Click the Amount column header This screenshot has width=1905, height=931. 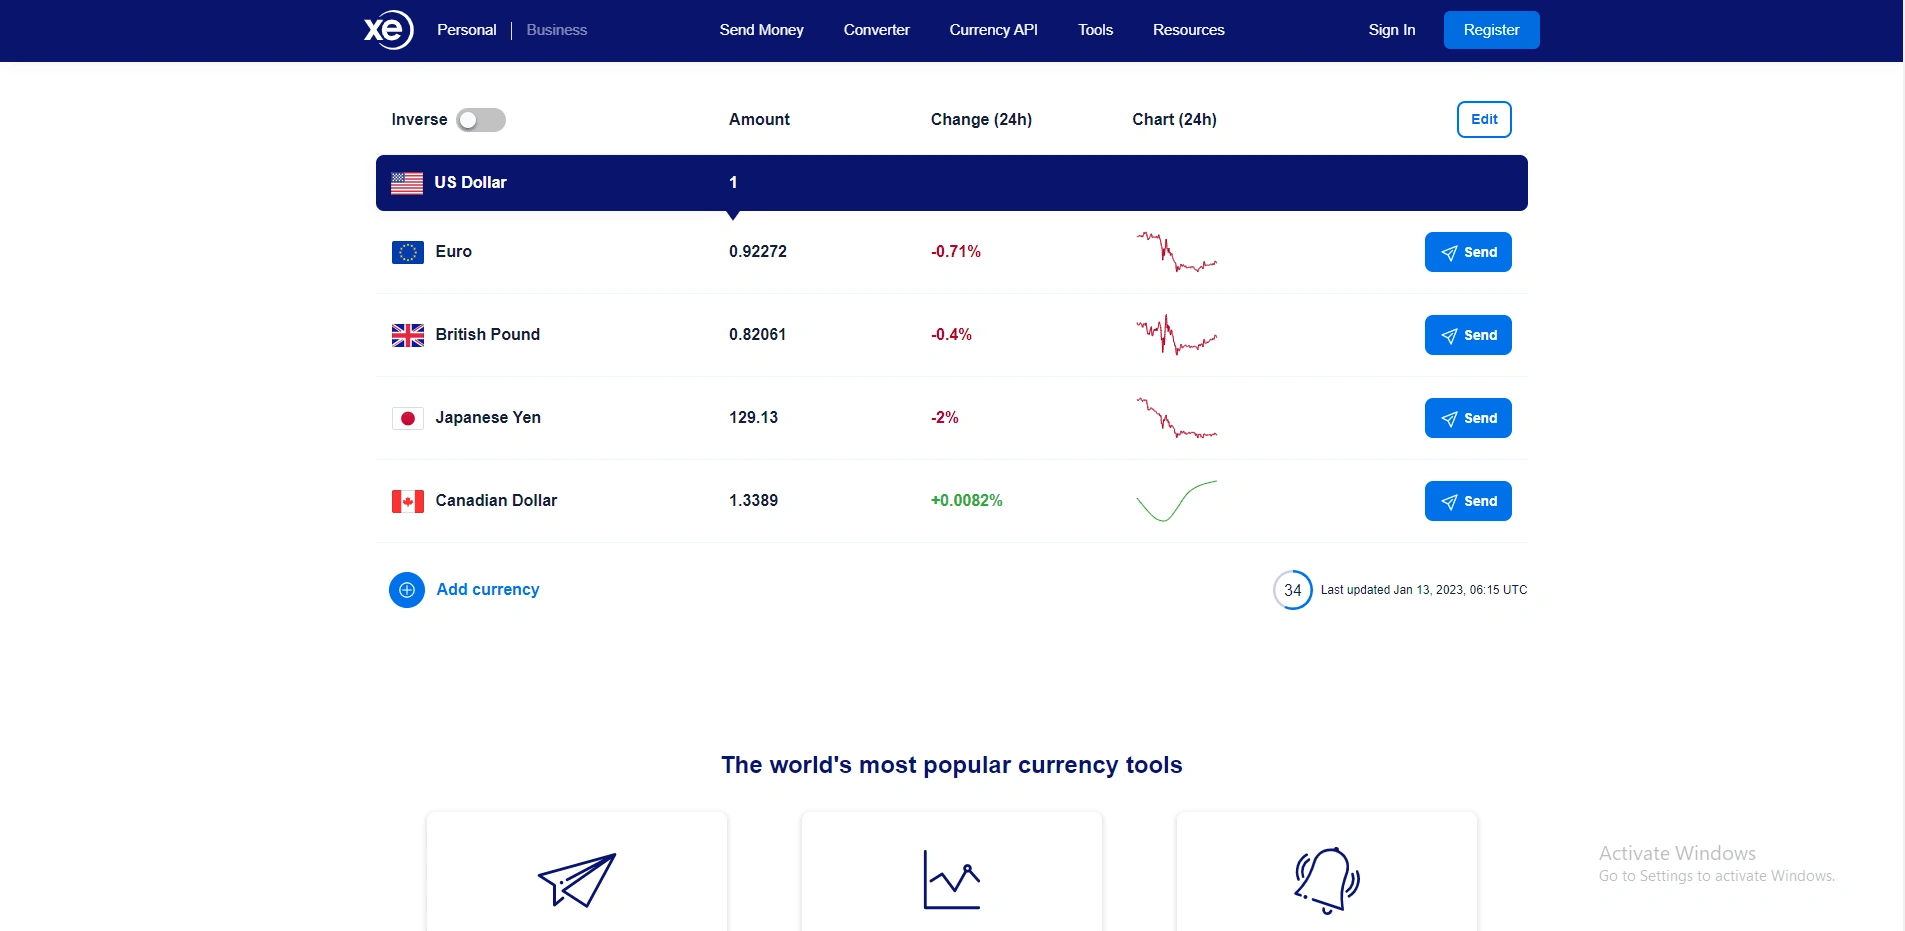coord(760,120)
